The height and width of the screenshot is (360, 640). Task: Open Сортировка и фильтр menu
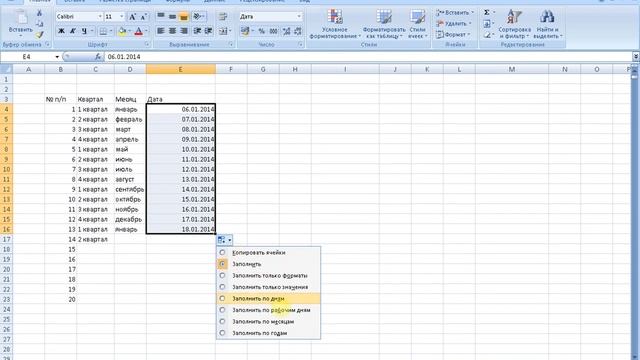coord(514,24)
